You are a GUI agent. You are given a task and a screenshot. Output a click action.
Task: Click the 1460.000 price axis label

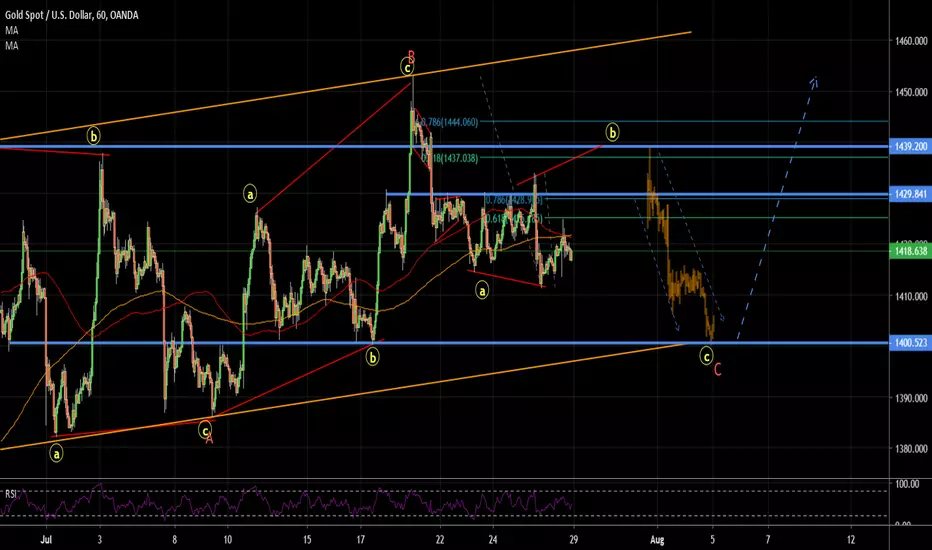911,41
